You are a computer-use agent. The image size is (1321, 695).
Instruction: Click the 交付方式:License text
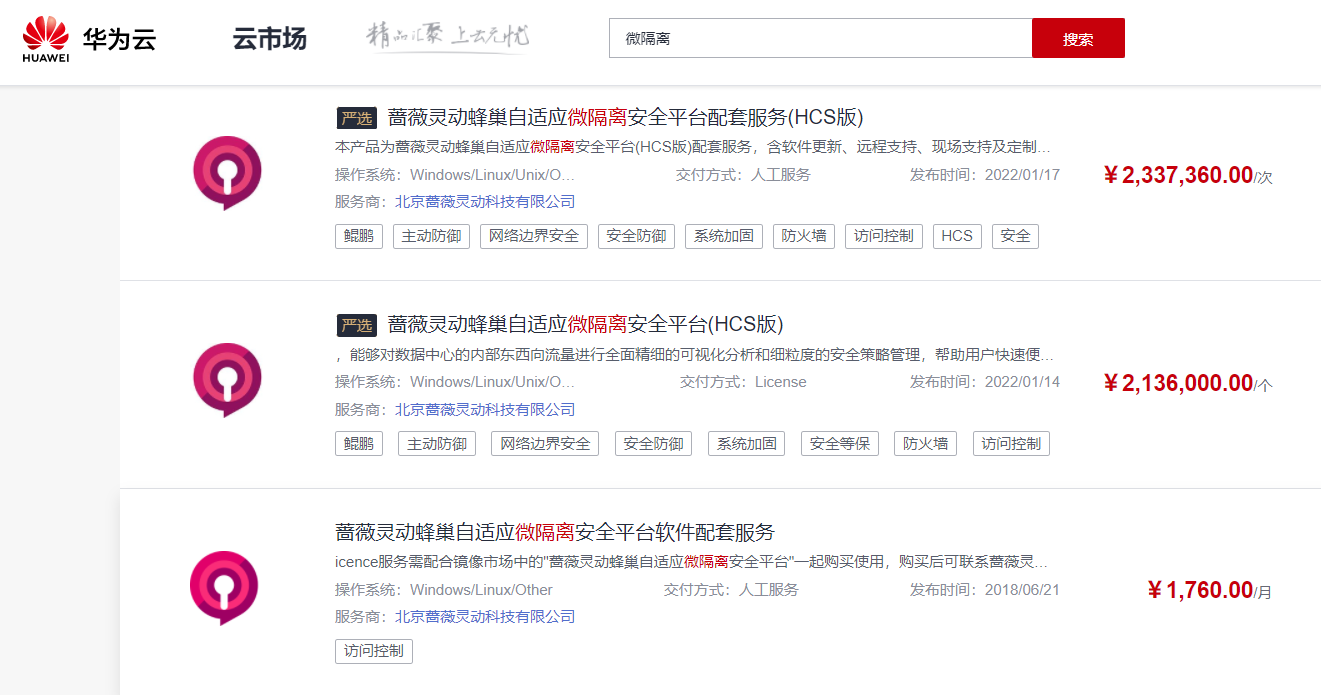[743, 382]
